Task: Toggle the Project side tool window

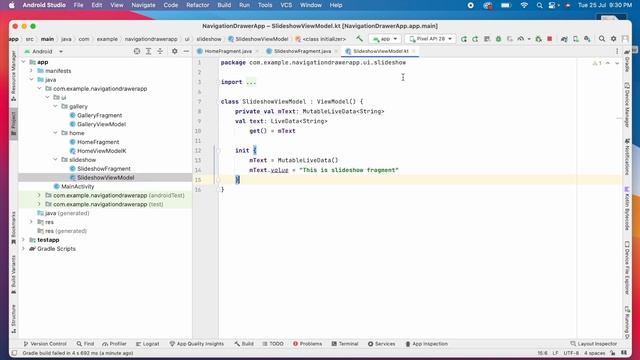Action: (x=13, y=124)
